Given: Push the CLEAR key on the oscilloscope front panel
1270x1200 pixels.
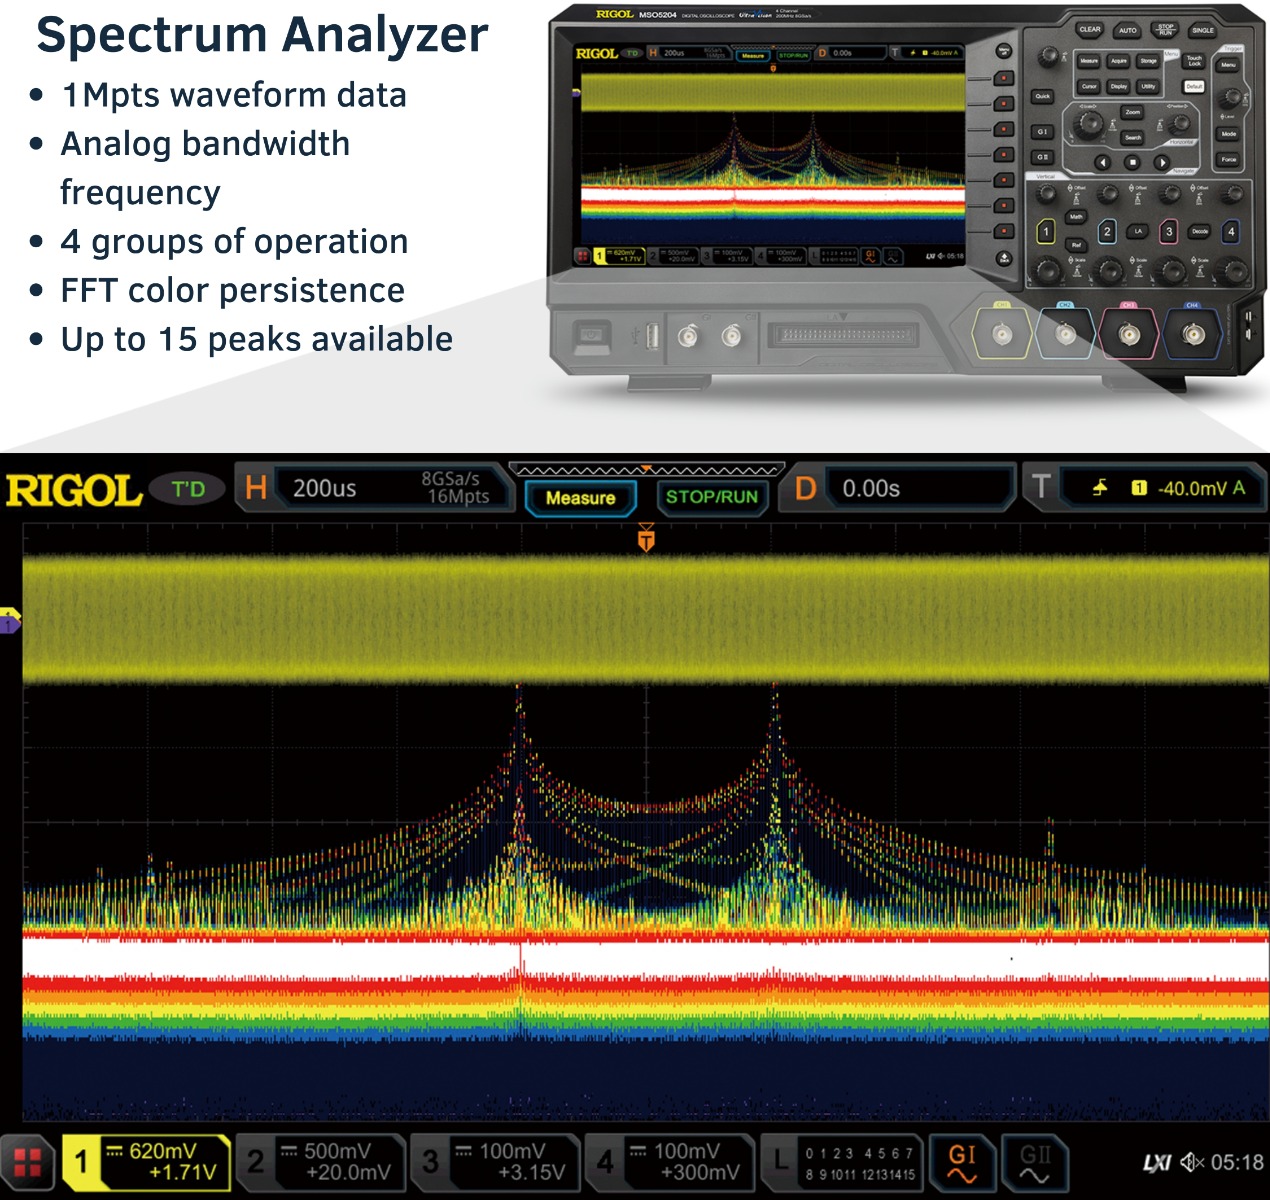Looking at the screenshot, I should 1090,30.
